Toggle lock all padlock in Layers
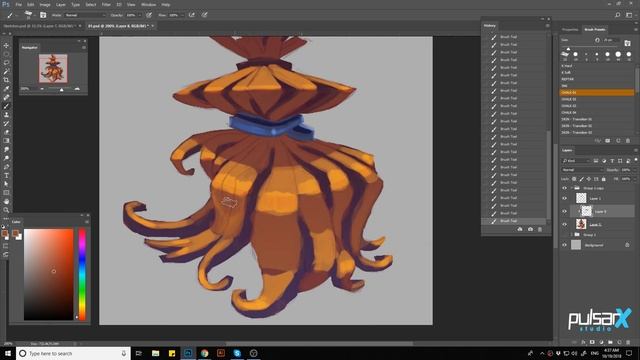The width and height of the screenshot is (640, 360). (604, 179)
